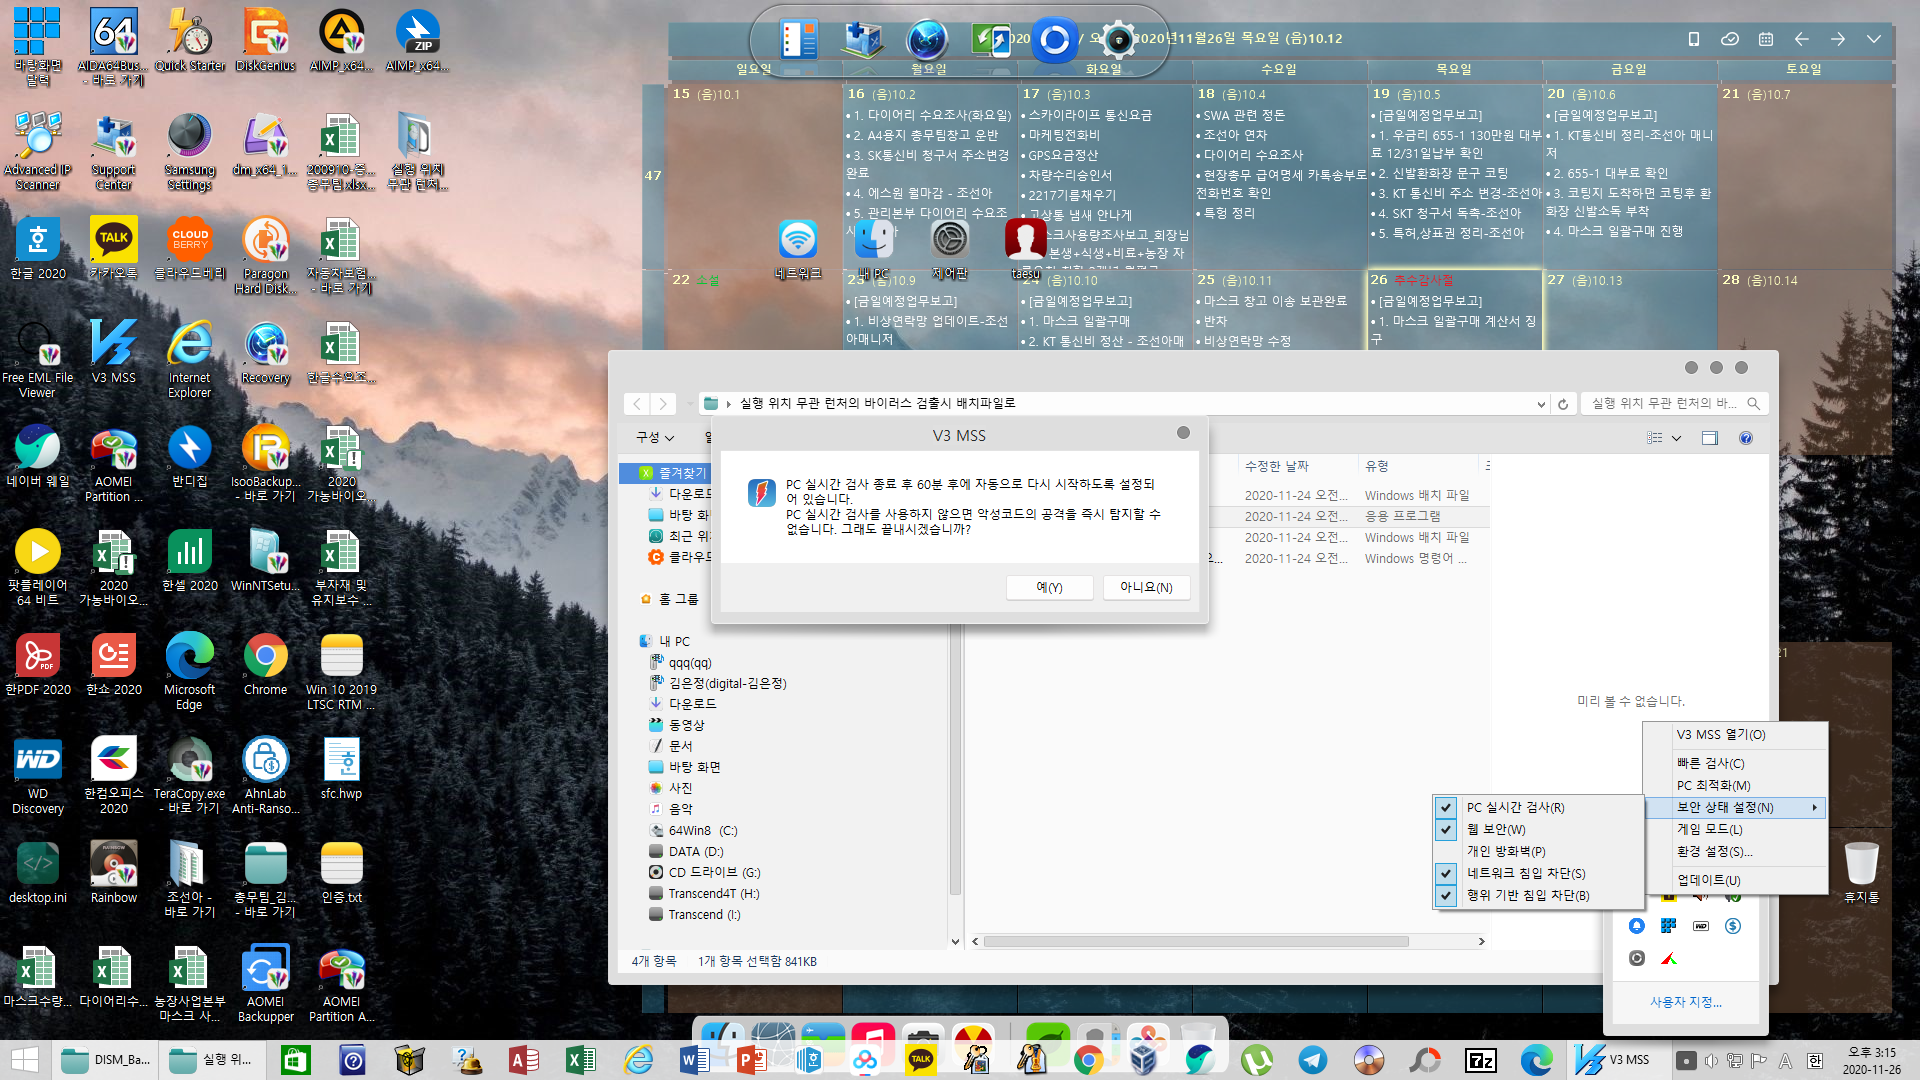Open Explorer help icon

click(x=1746, y=438)
